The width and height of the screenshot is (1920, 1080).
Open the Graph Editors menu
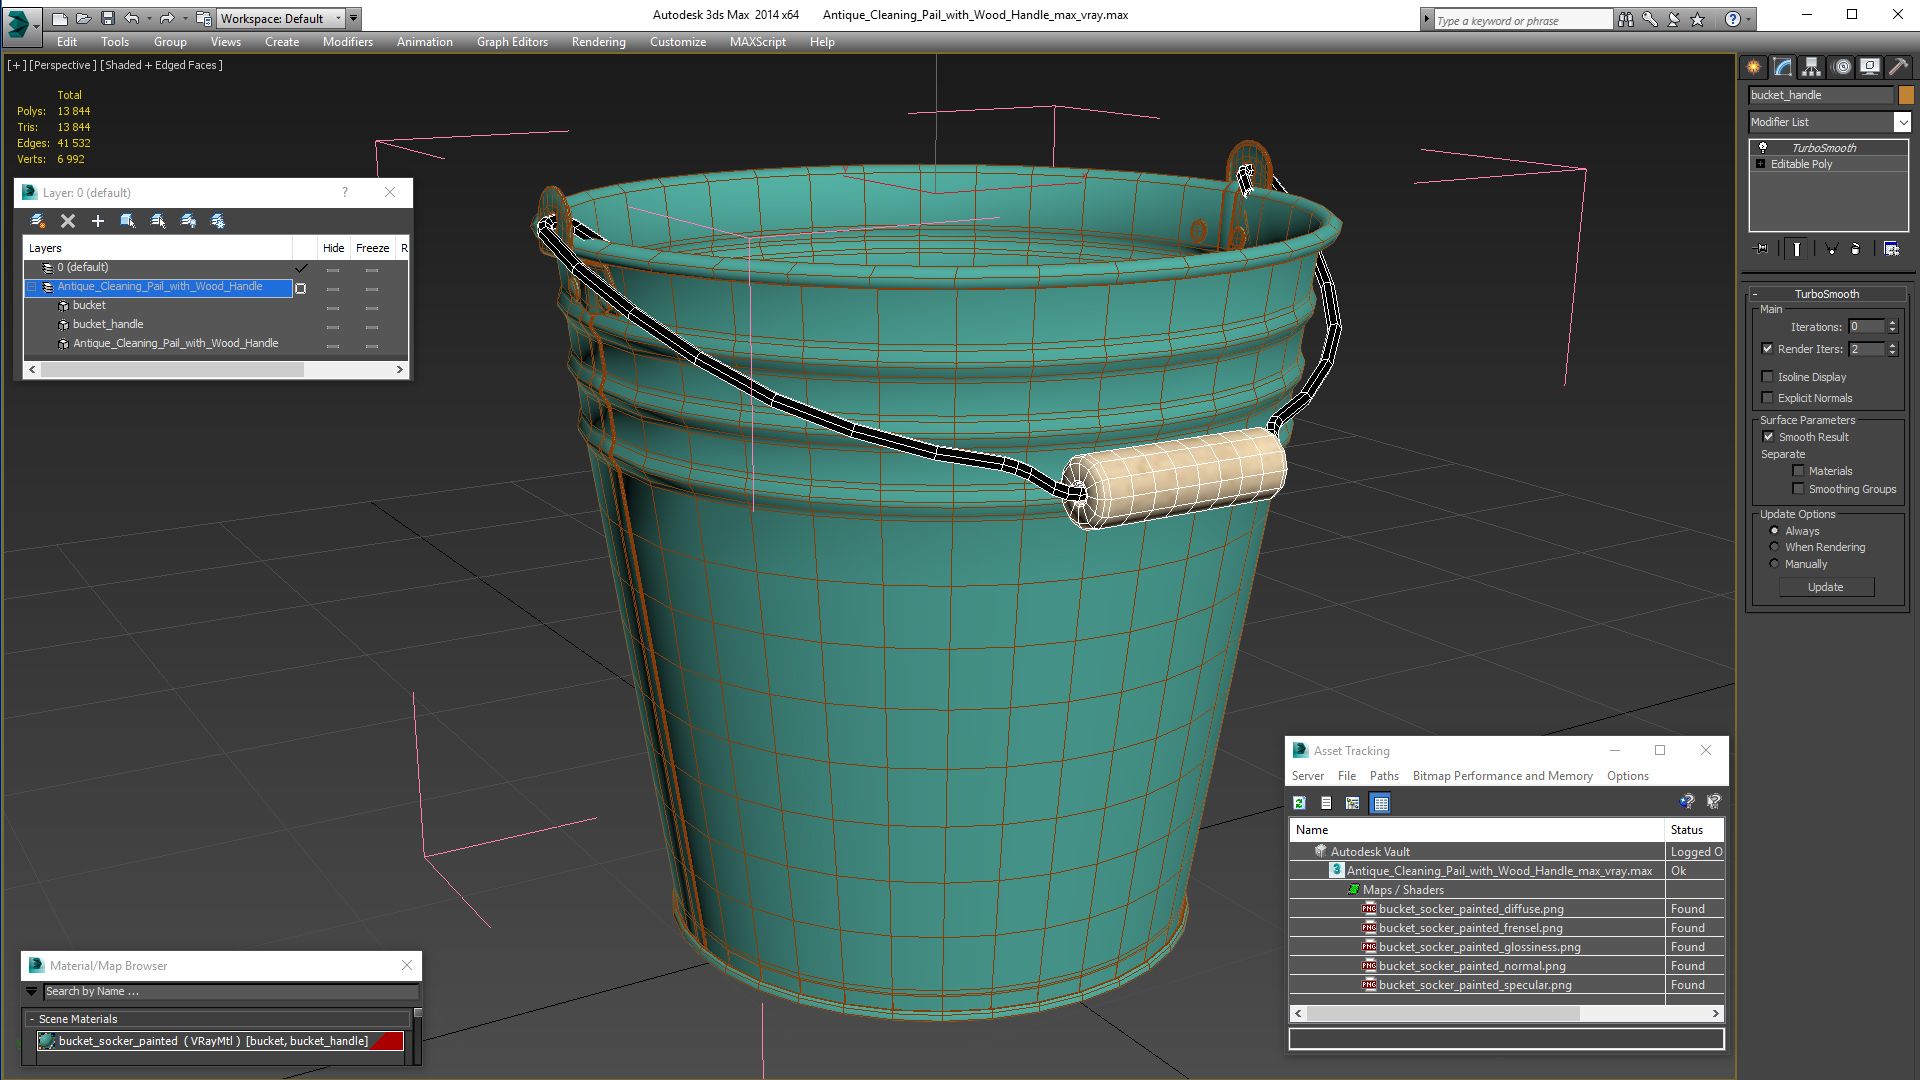tap(512, 42)
